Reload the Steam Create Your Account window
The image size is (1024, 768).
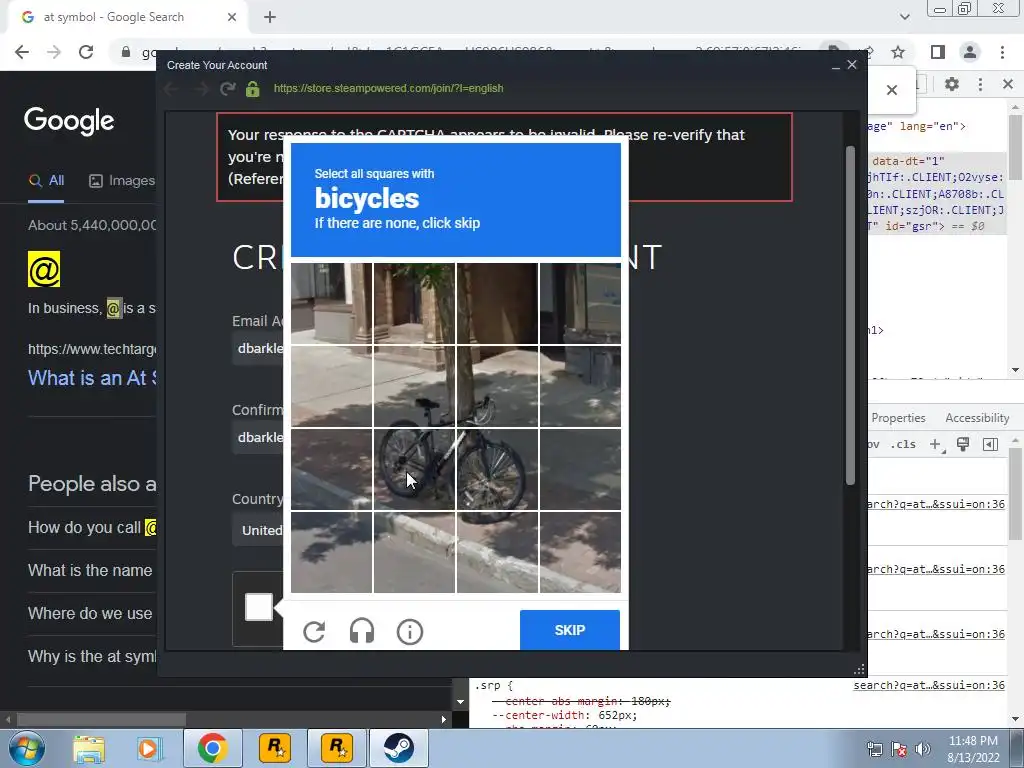click(227, 88)
